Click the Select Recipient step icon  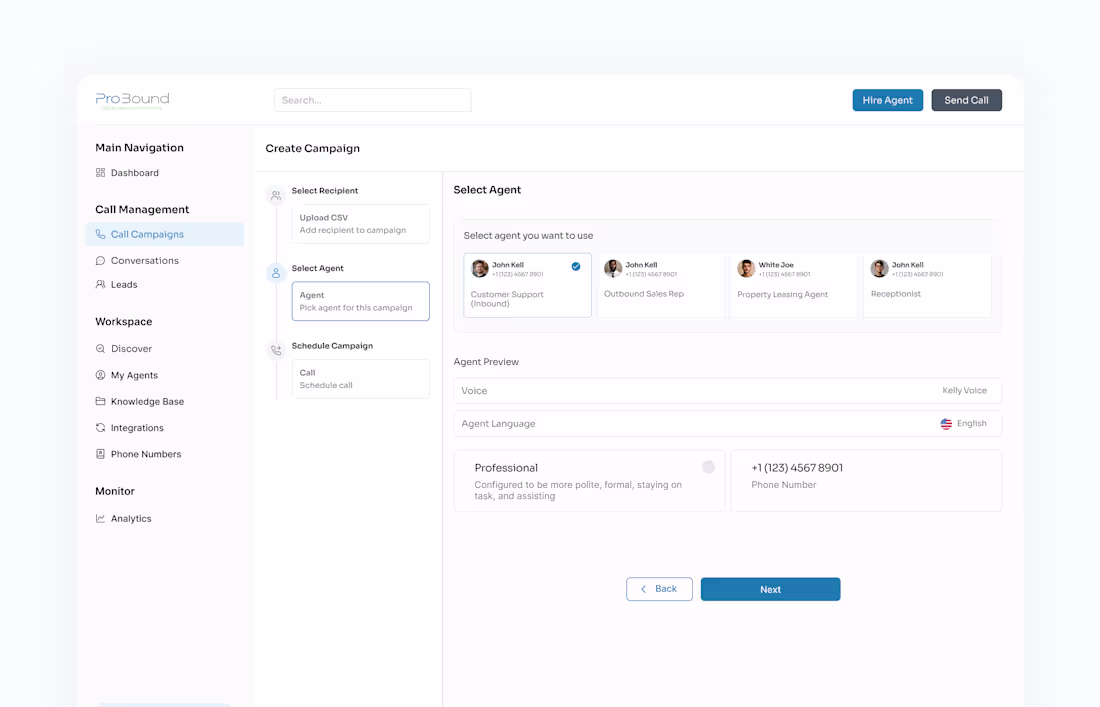[x=276, y=195]
